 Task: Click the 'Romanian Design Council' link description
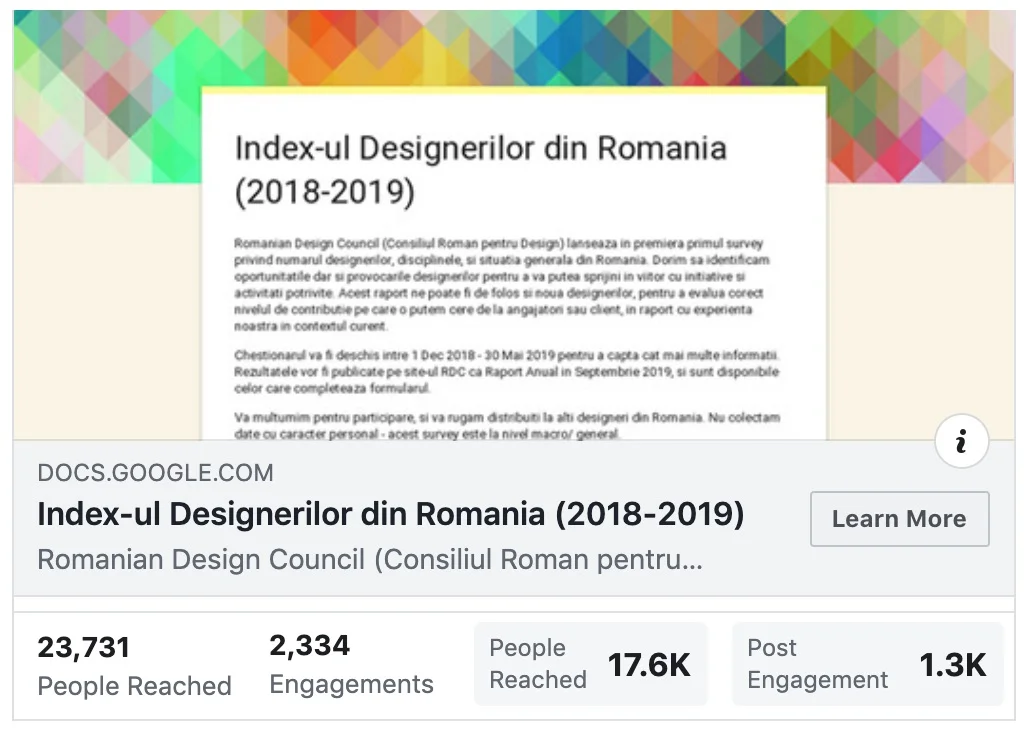click(370, 560)
